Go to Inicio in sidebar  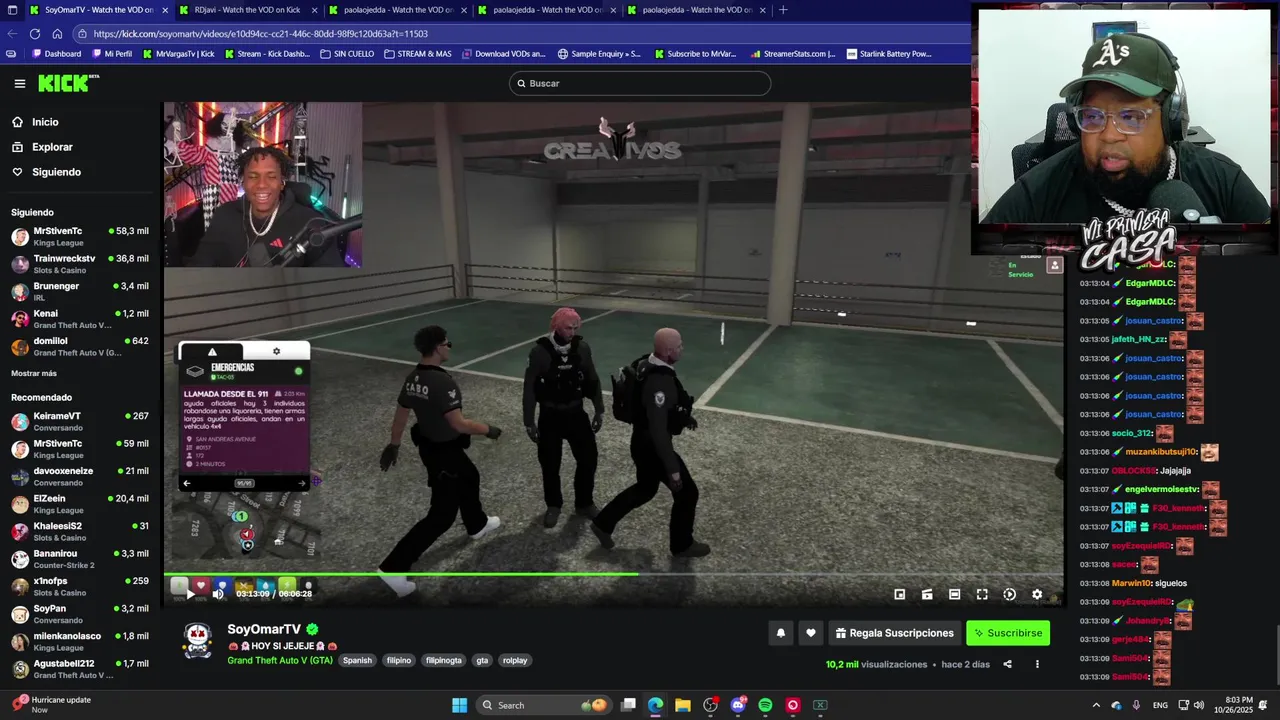[45, 122]
